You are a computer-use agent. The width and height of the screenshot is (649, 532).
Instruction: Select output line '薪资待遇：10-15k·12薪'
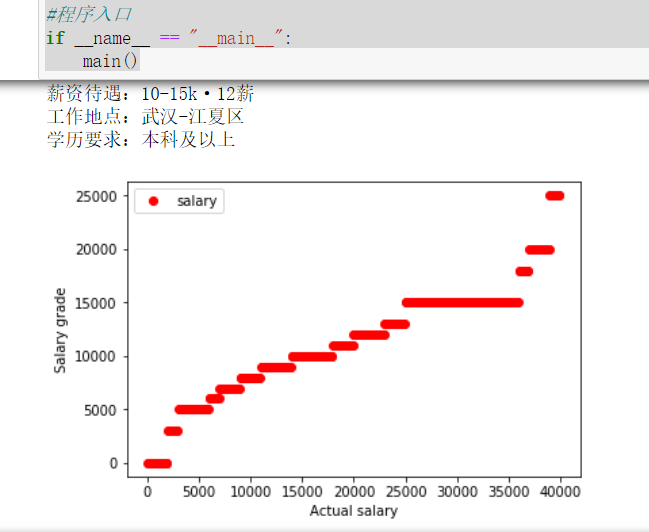150,94
